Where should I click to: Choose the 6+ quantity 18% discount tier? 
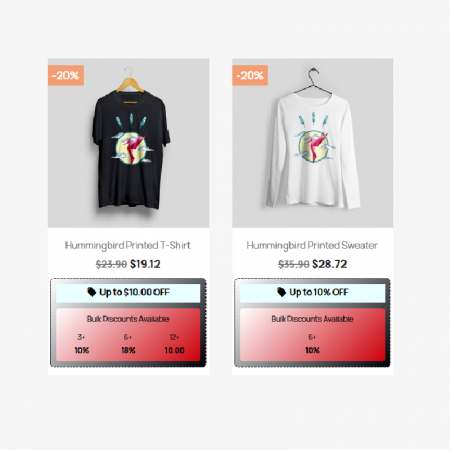click(128, 344)
